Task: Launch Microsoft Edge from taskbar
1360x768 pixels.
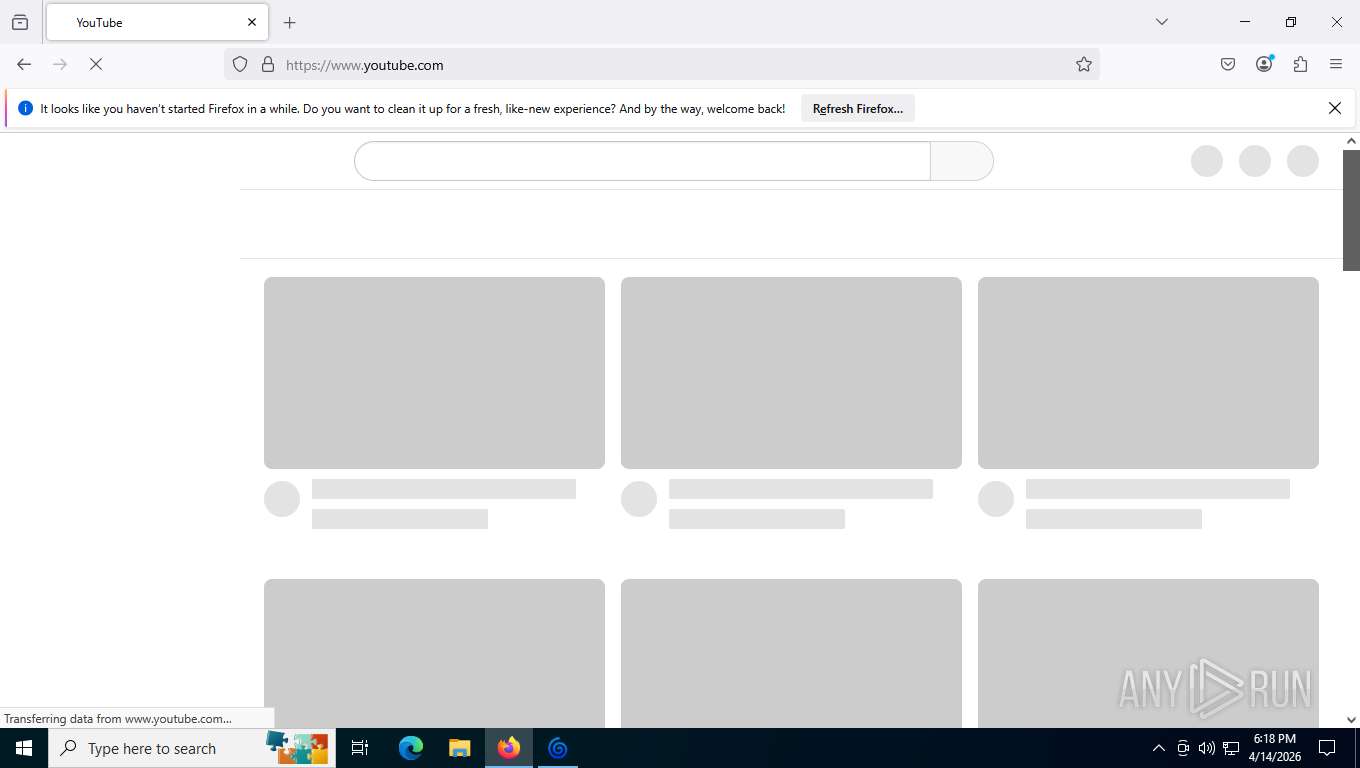Action: pyautogui.click(x=411, y=748)
